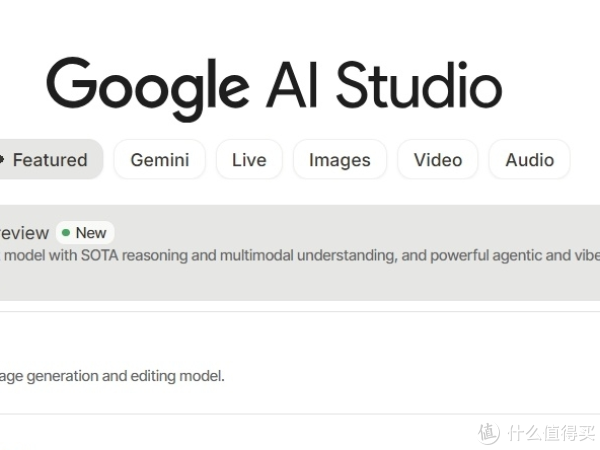
Task: Select the Featured category tab
Action: click(49, 160)
